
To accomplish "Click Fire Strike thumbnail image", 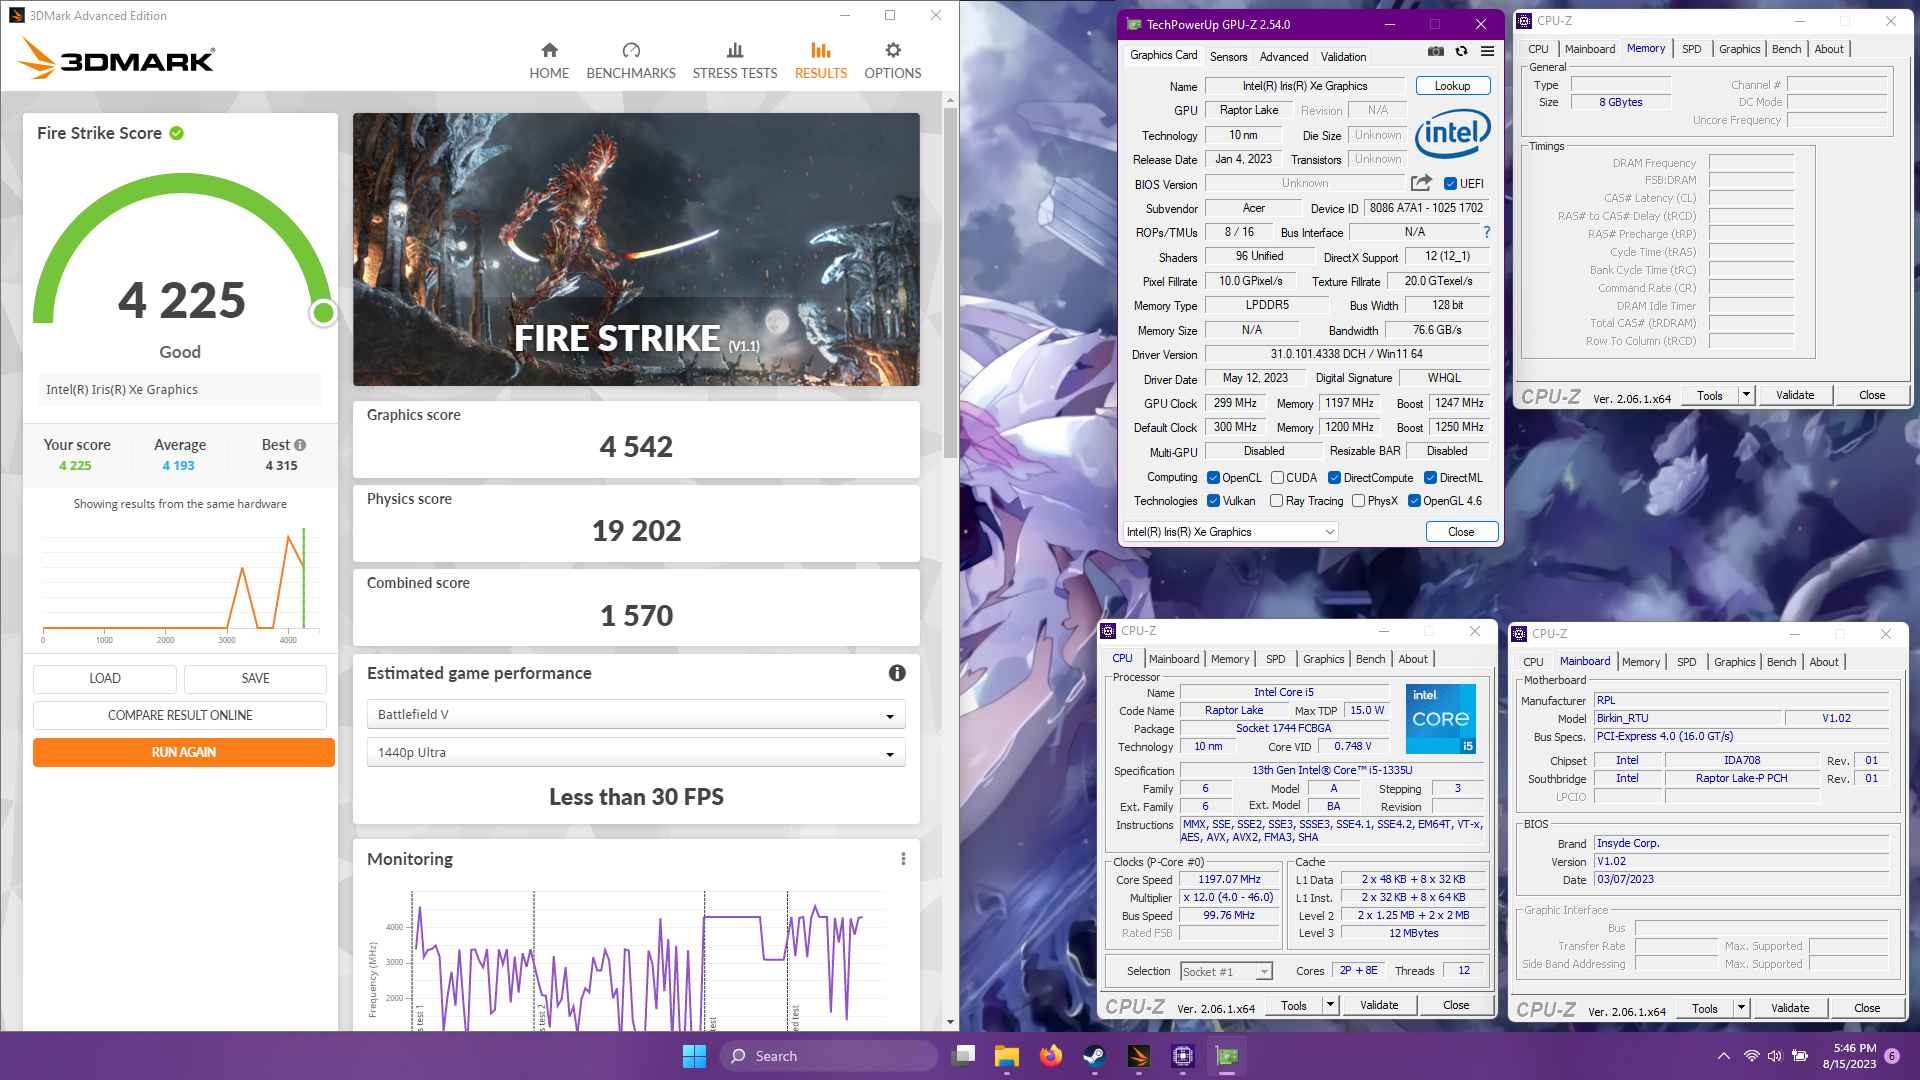I will pos(636,249).
